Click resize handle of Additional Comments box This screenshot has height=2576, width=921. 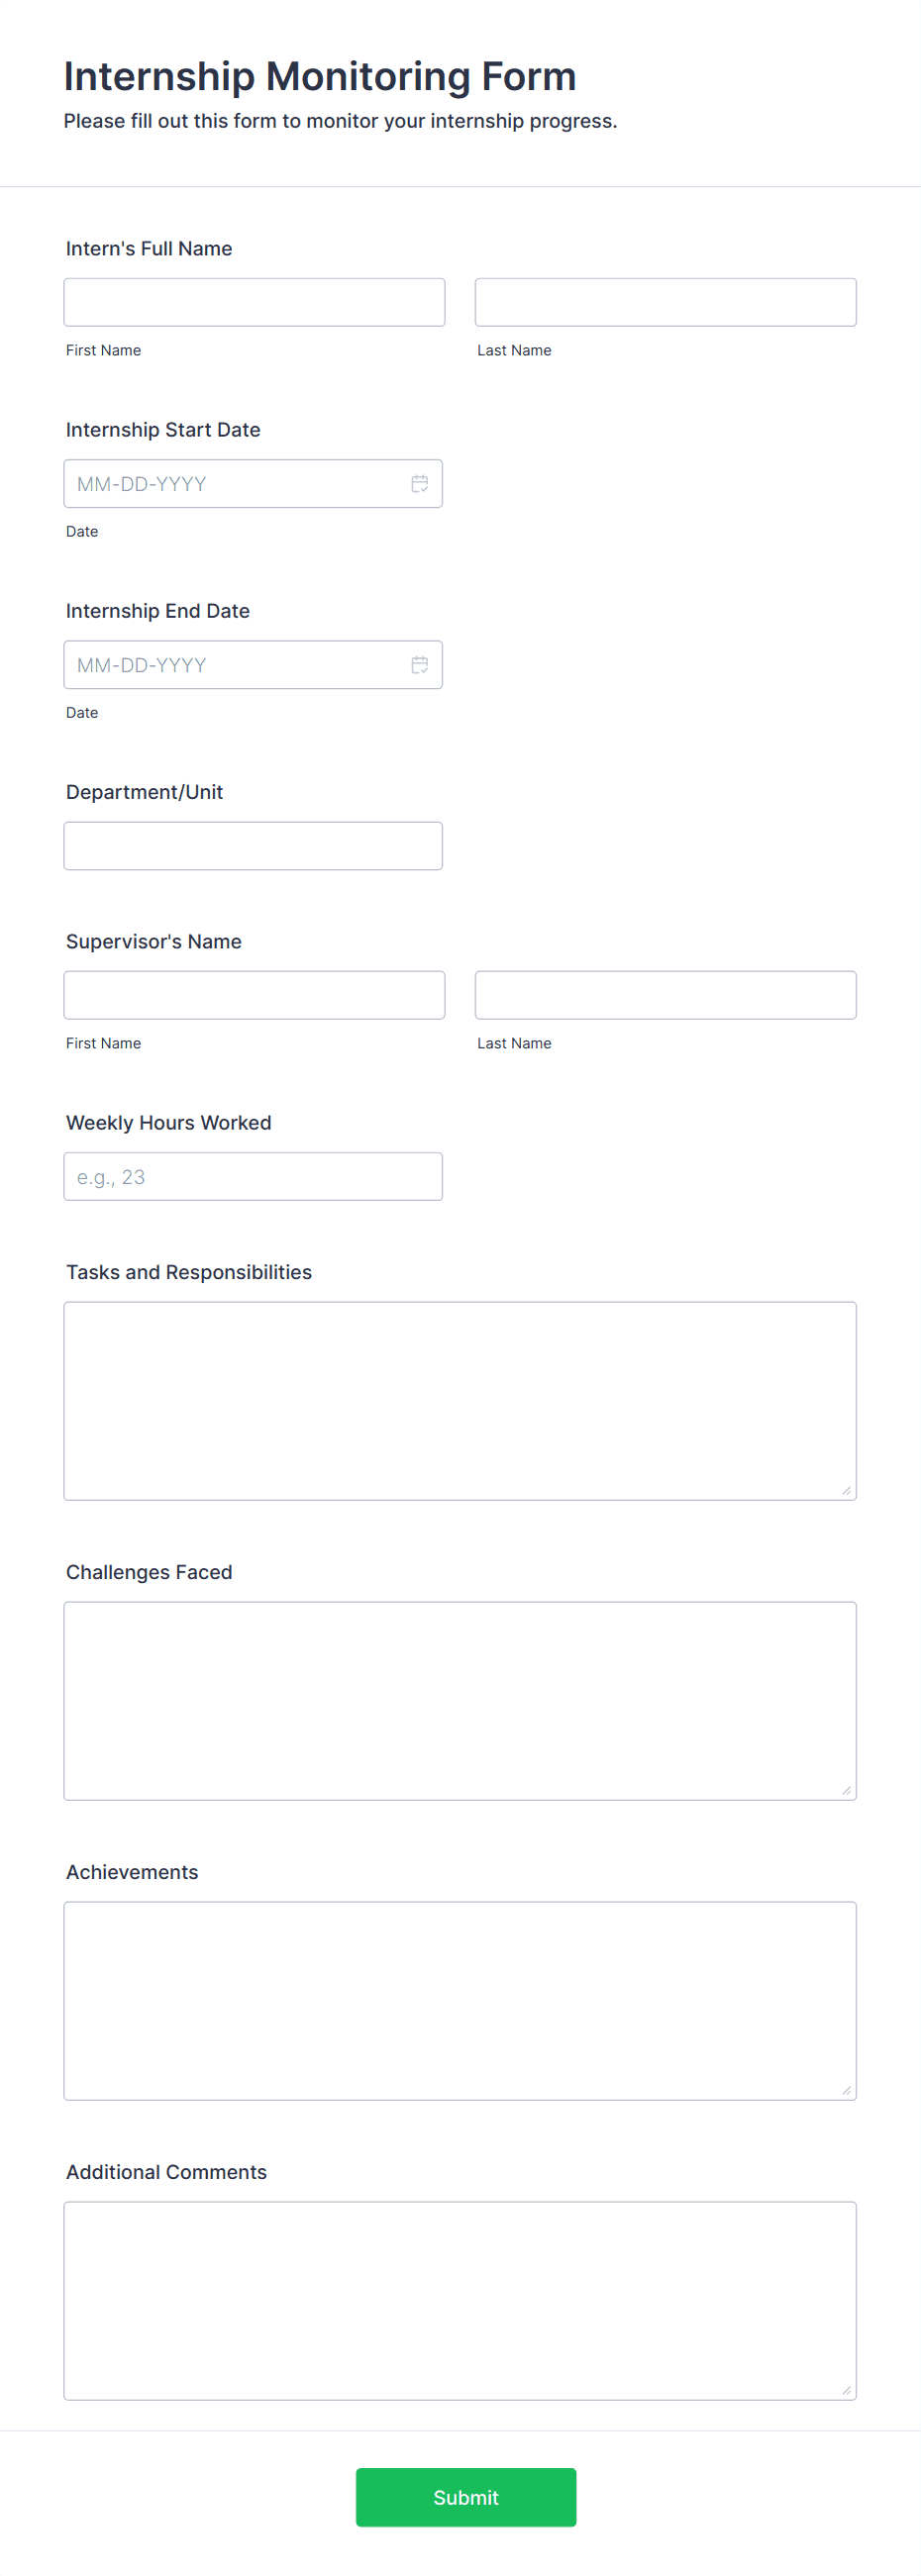pos(846,2390)
